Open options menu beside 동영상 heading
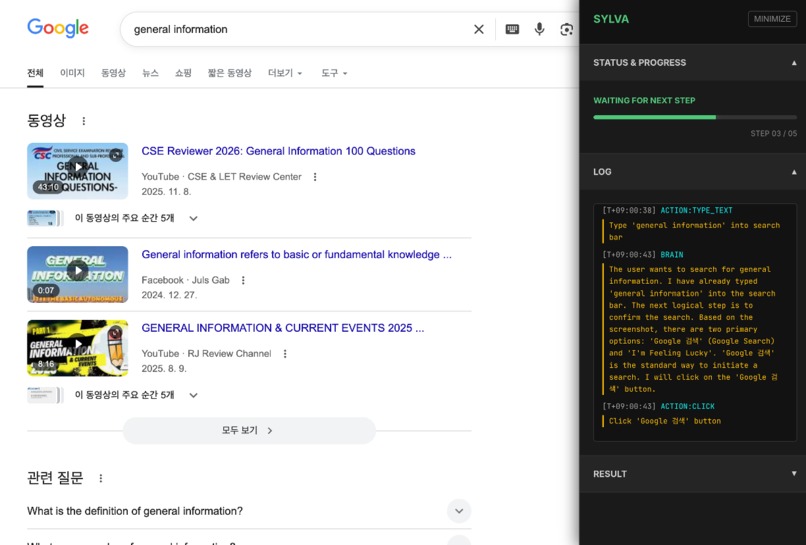This screenshot has width=806, height=545. [x=84, y=121]
